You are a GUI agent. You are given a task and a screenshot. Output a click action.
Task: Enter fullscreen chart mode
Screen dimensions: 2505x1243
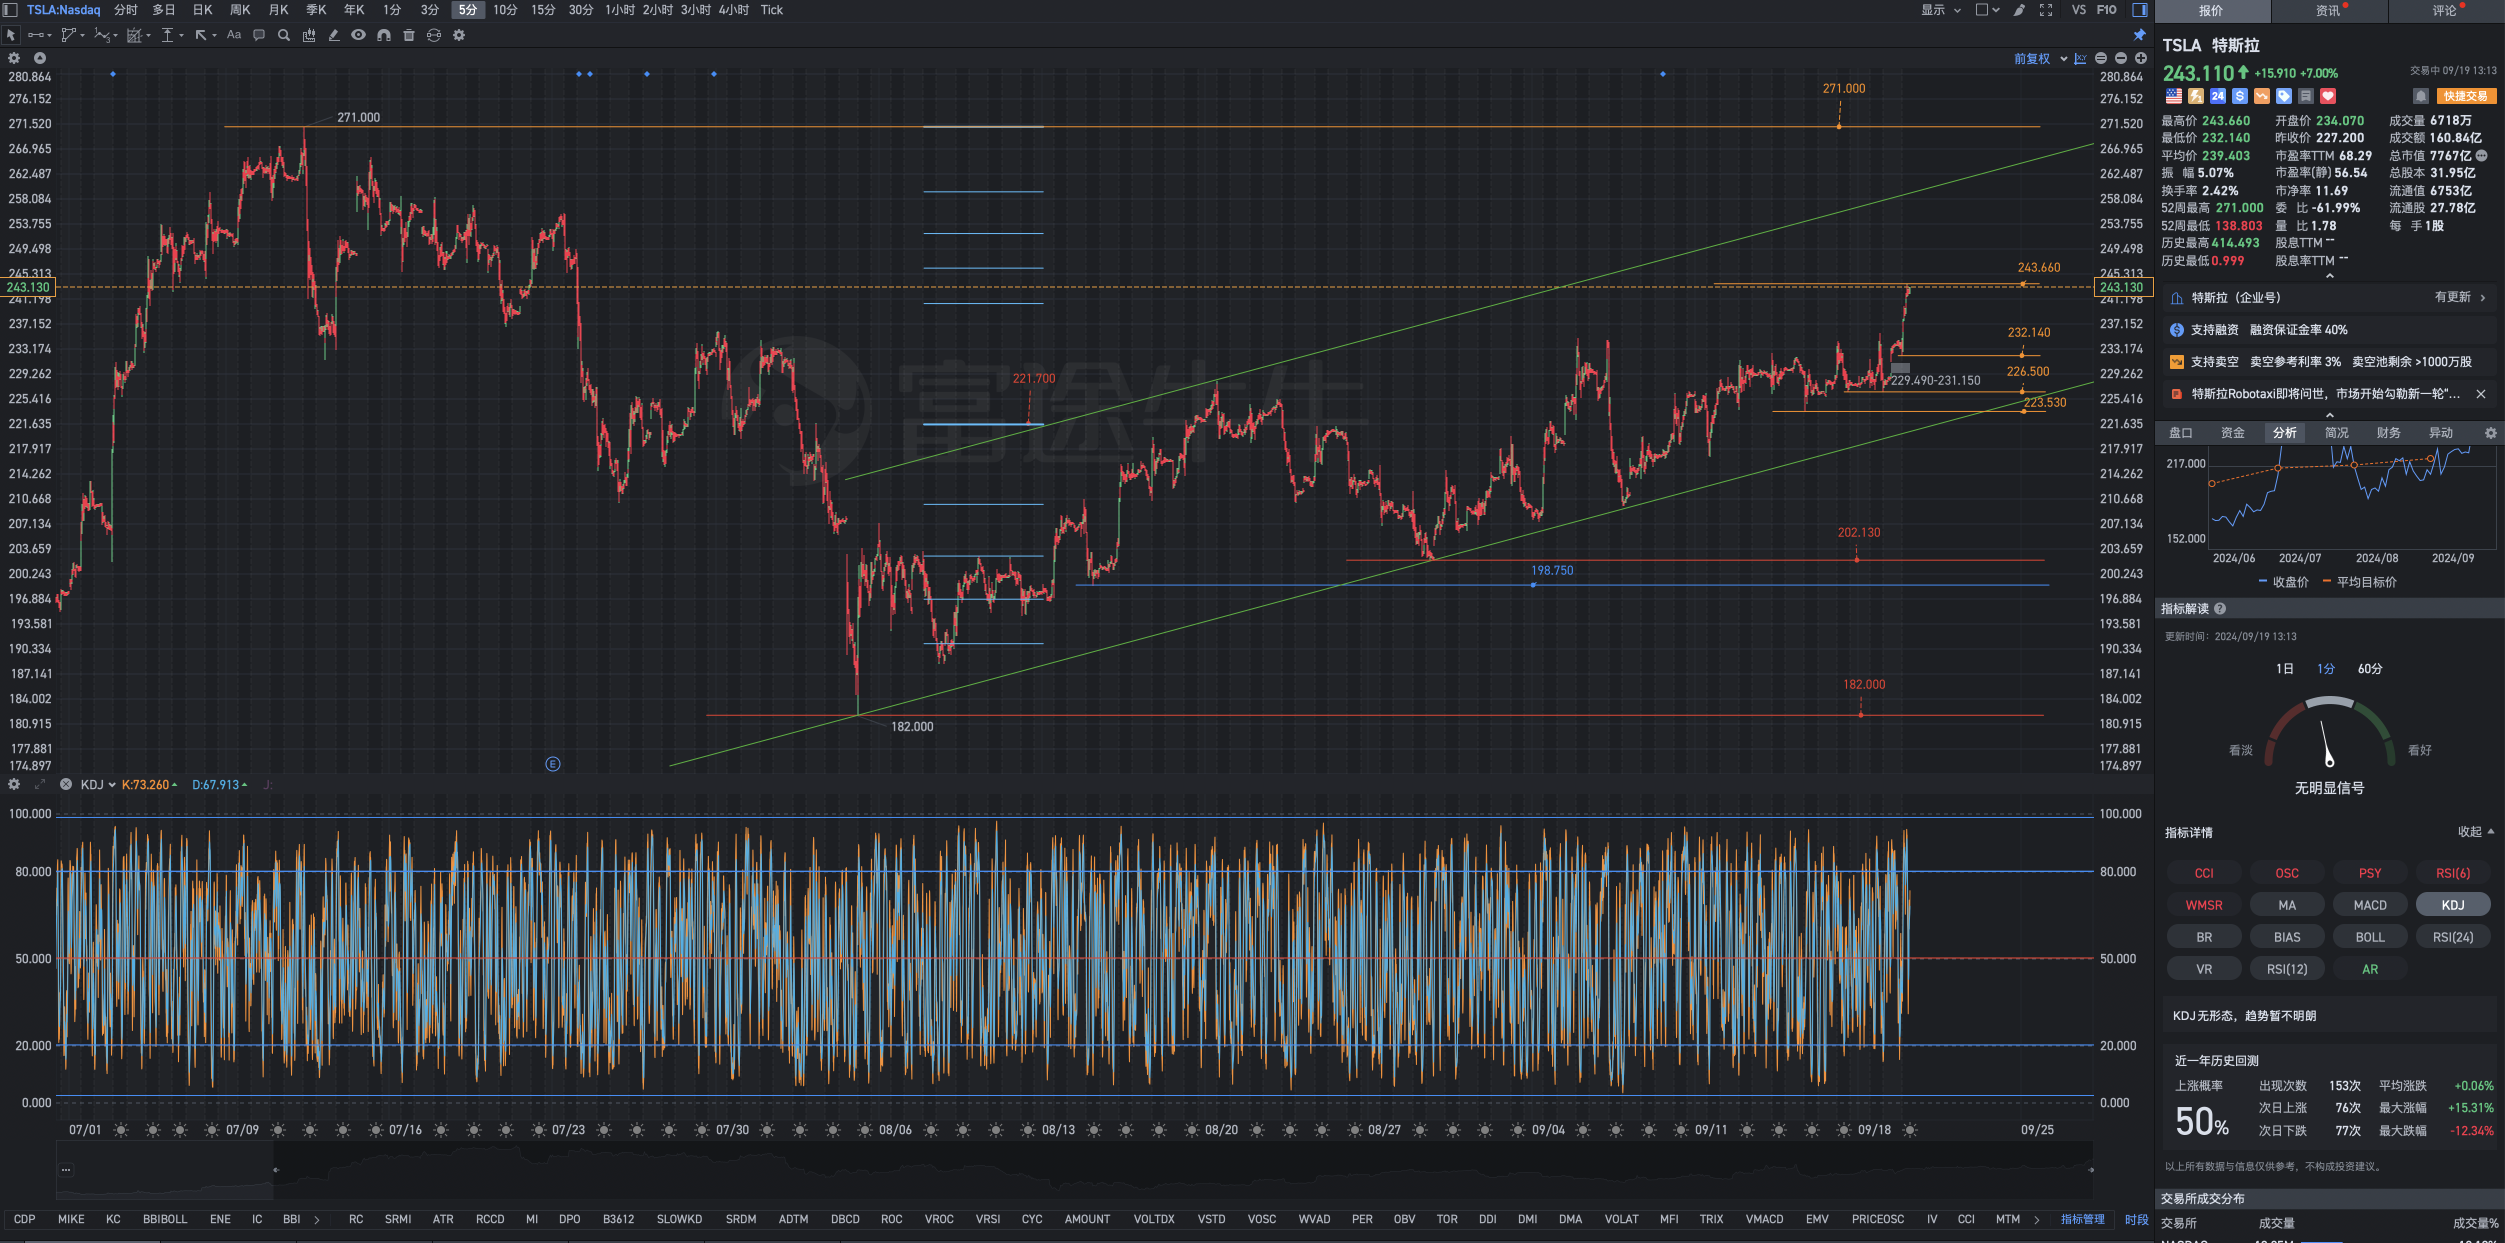click(2046, 10)
